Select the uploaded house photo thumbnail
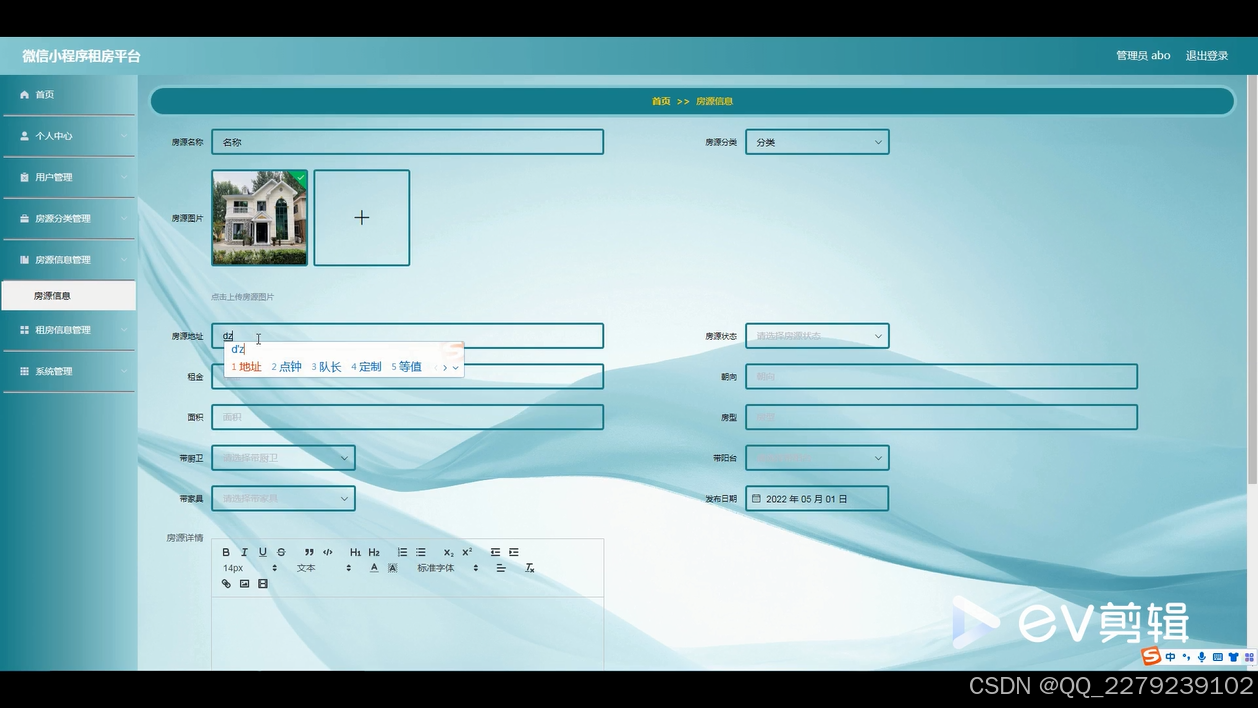Viewport: 1258px width, 708px height. 260,218
